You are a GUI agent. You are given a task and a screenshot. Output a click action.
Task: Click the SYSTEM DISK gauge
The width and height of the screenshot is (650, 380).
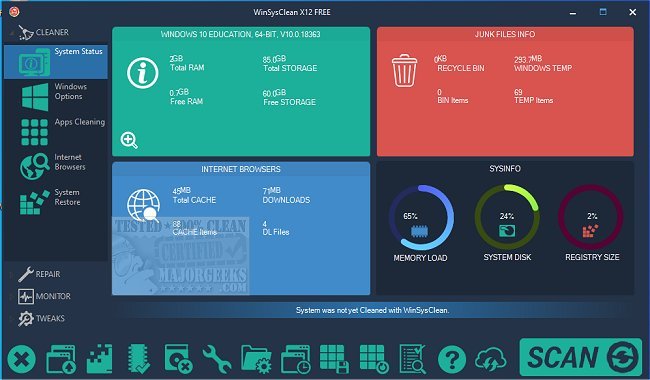(507, 218)
